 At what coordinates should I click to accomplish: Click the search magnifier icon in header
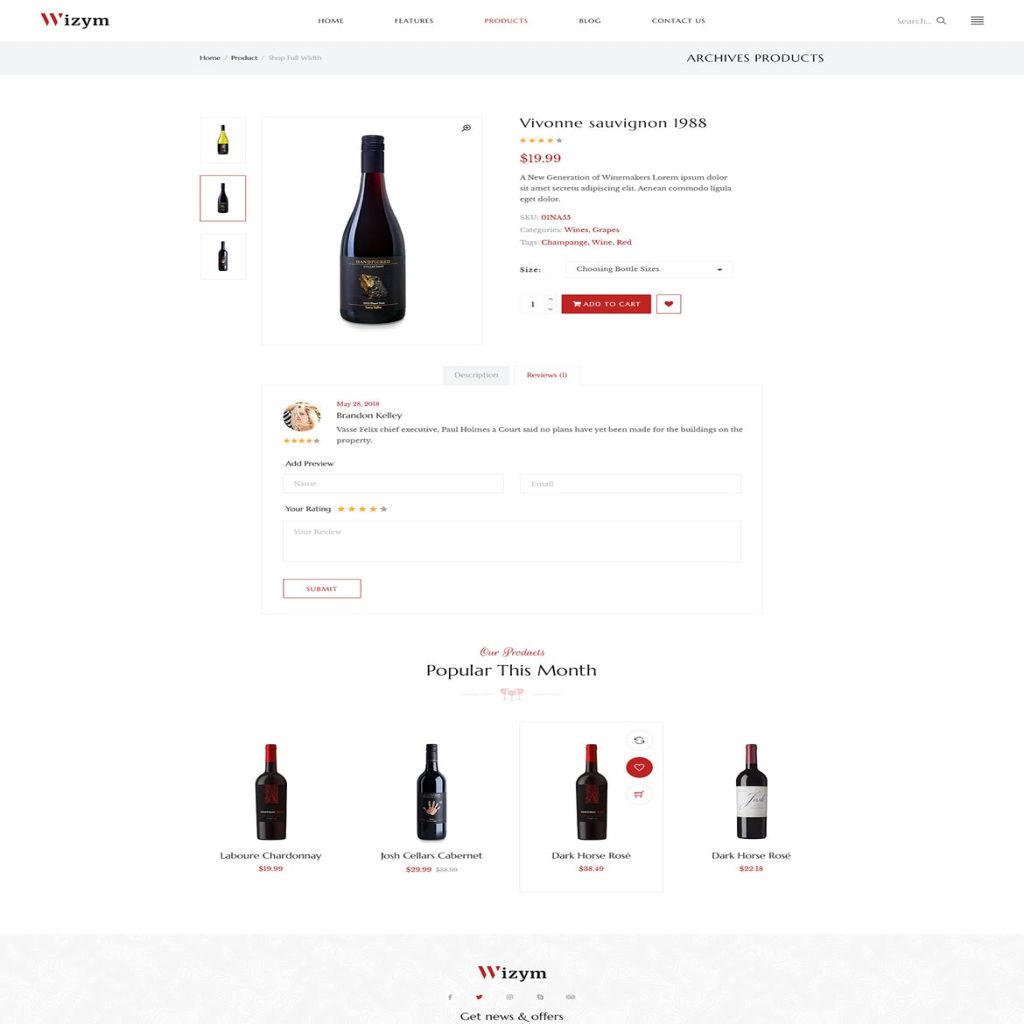pyautogui.click(x=941, y=21)
